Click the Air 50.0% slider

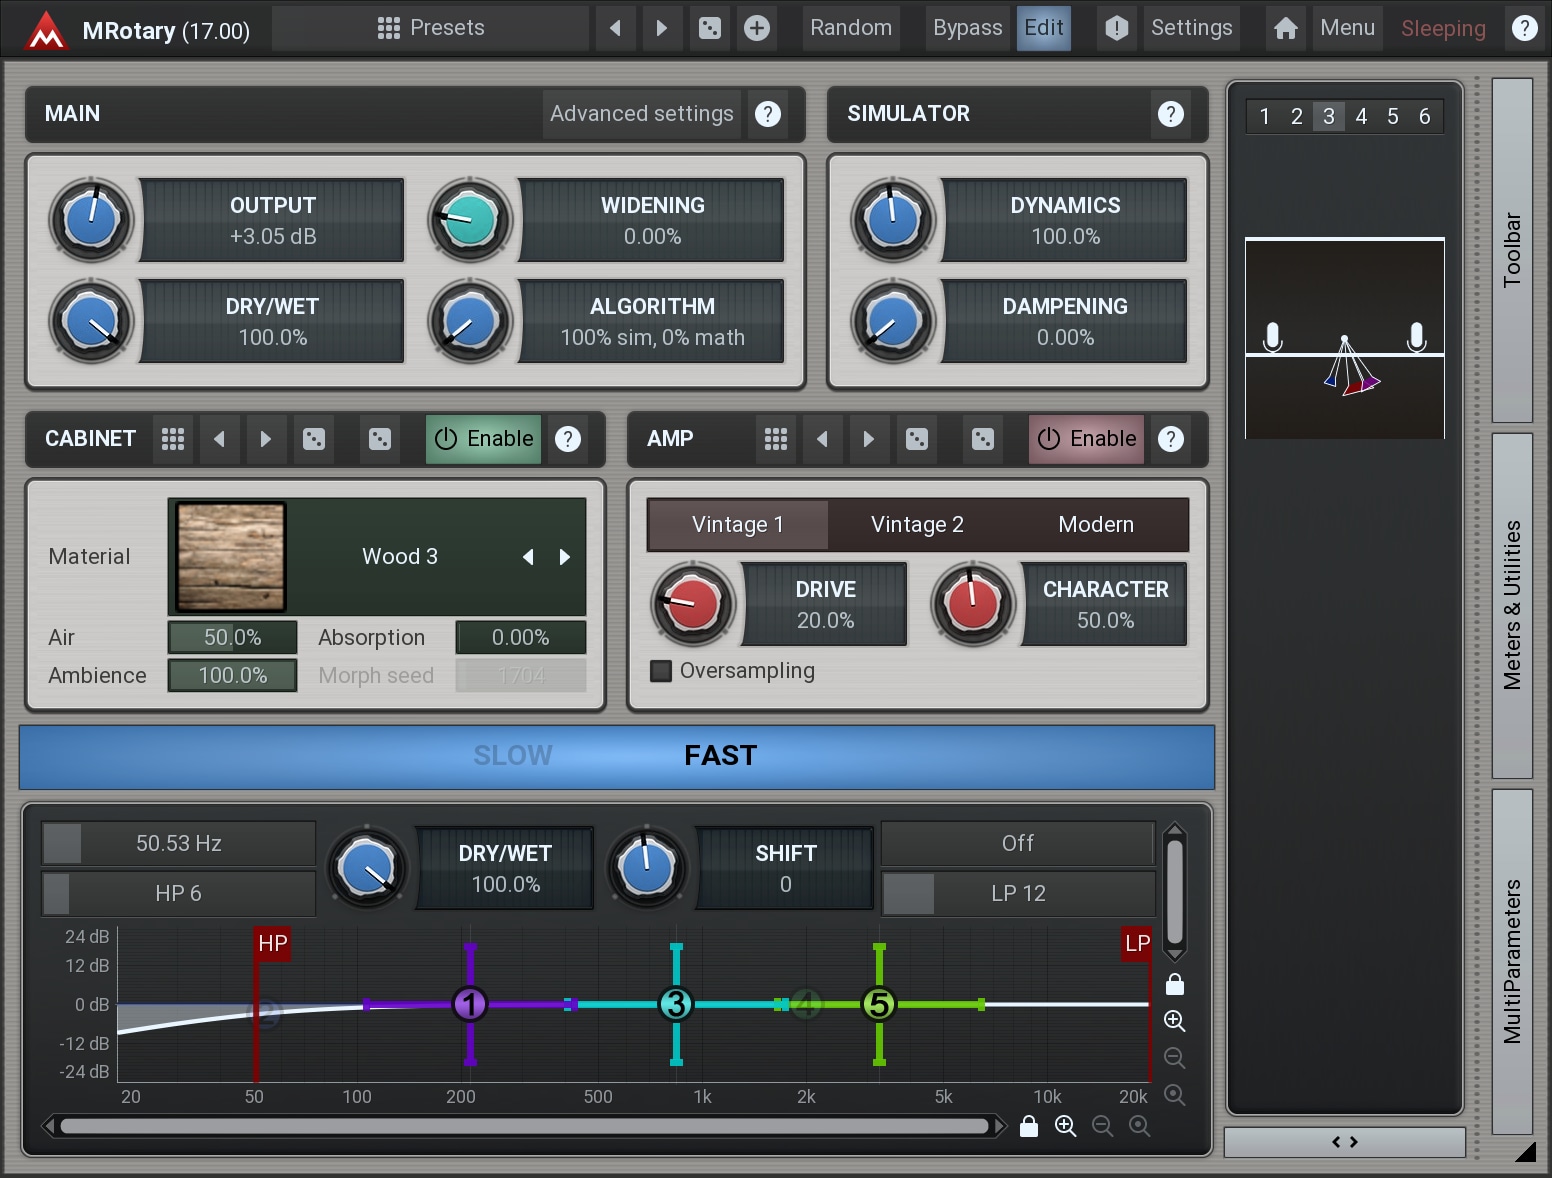[232, 637]
